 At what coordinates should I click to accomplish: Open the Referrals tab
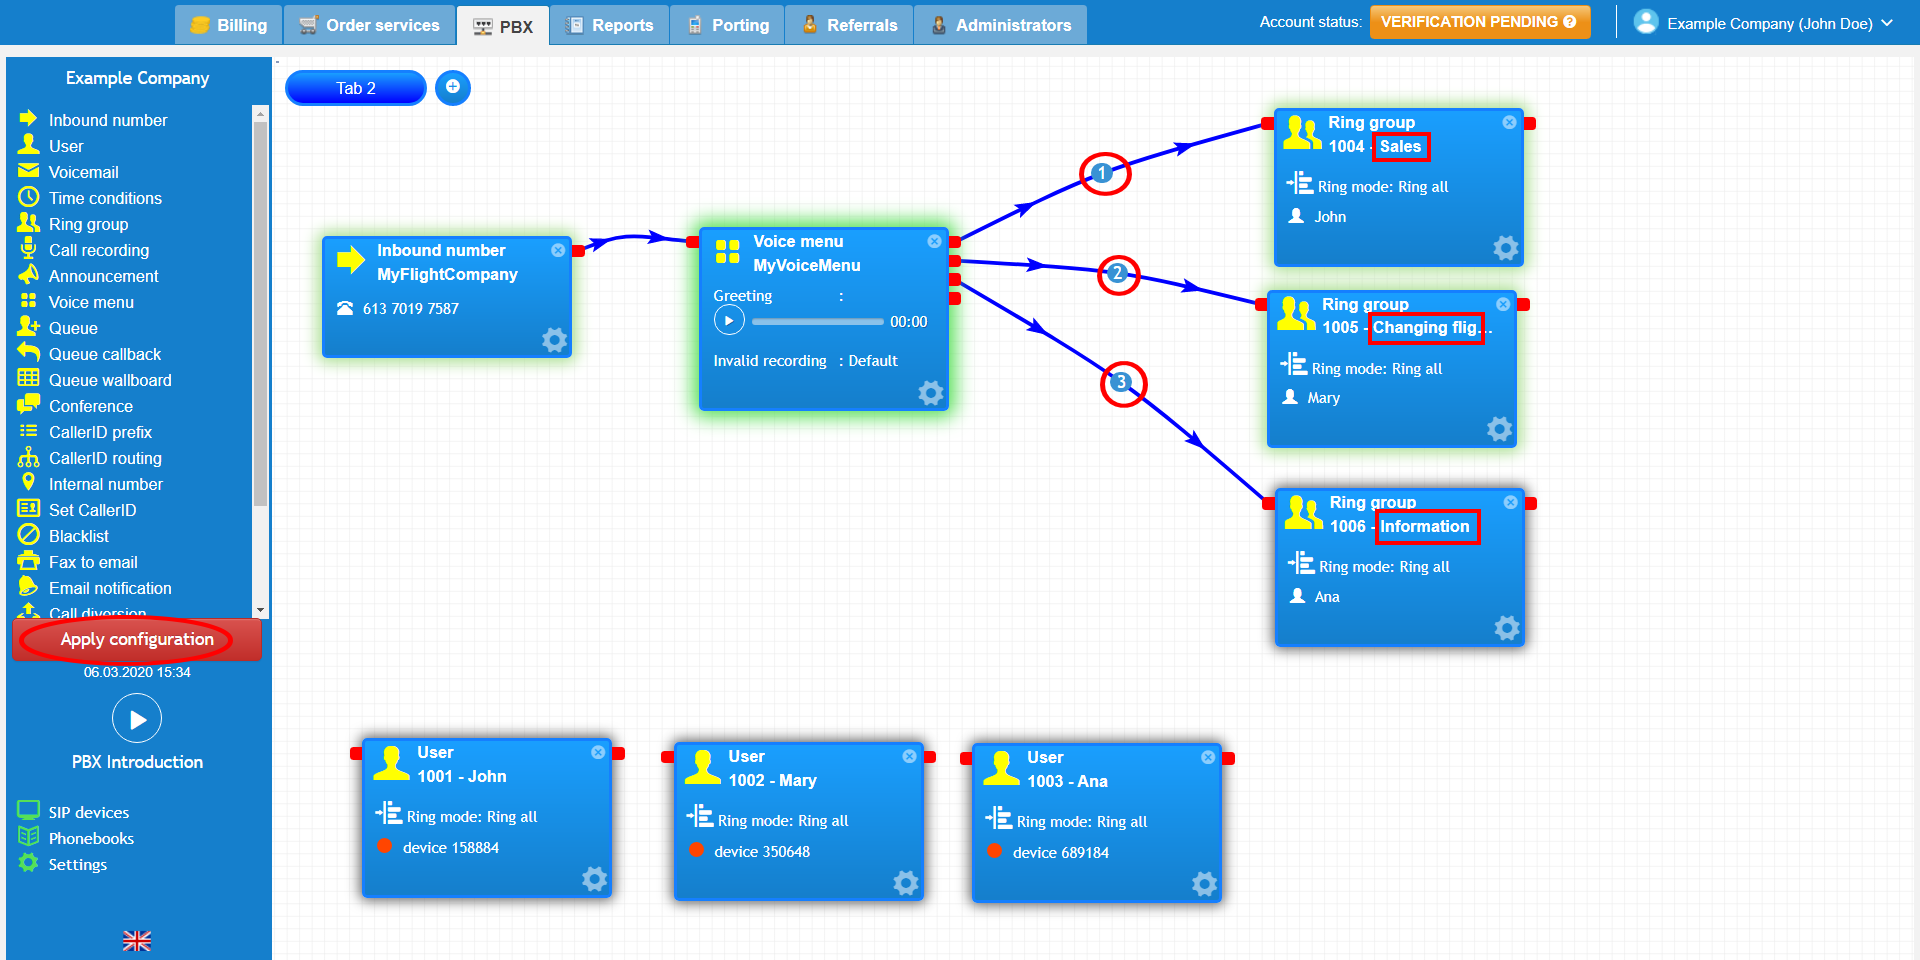tap(849, 25)
